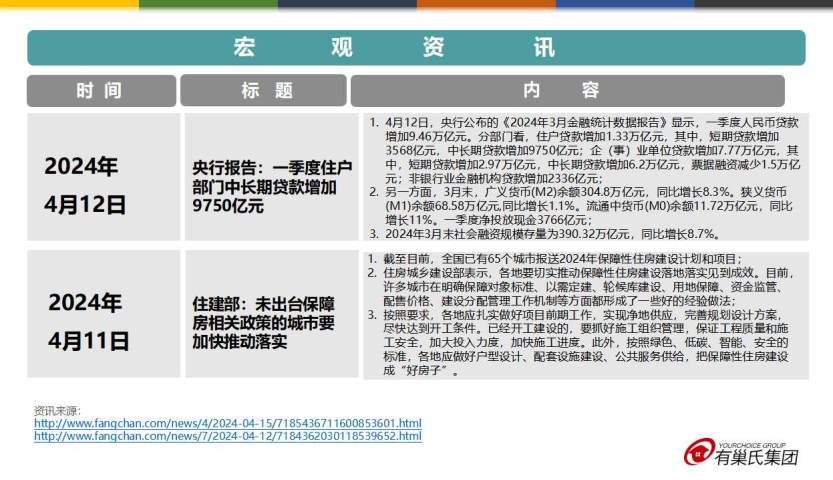
Task: Click item 2 starting 住房城乡建设部表示
Action: click(581, 287)
